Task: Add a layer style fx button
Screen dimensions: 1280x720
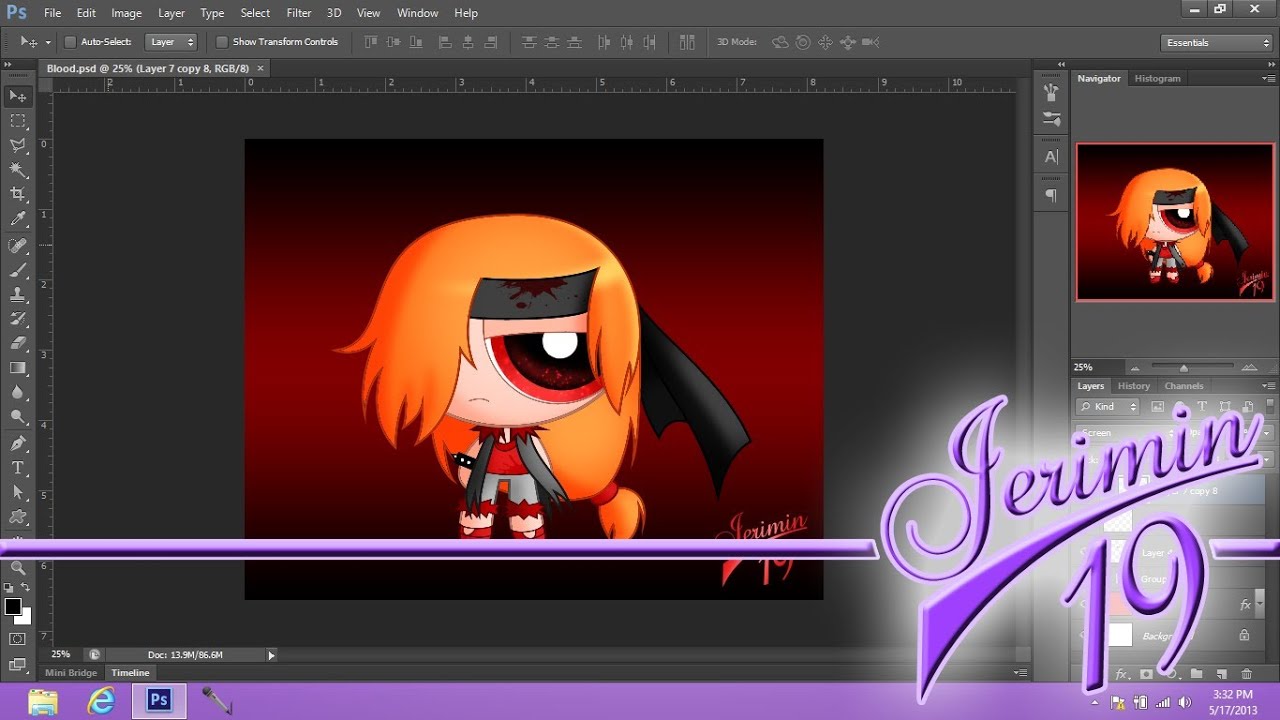Action: point(1122,674)
